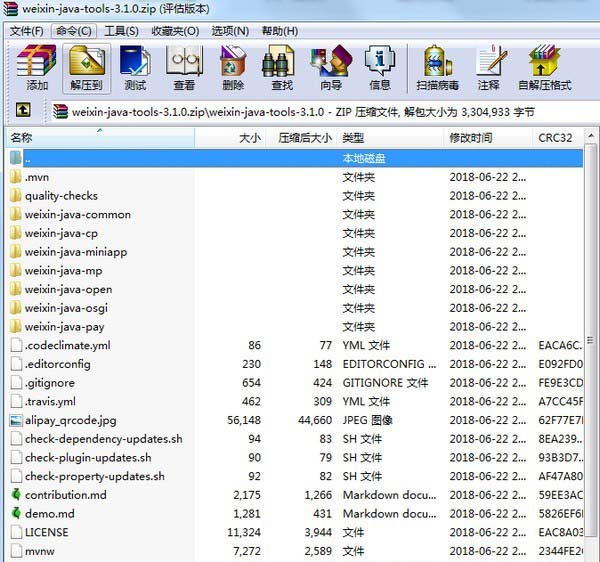Click the 11,324 size of LICENSE

coord(244,532)
